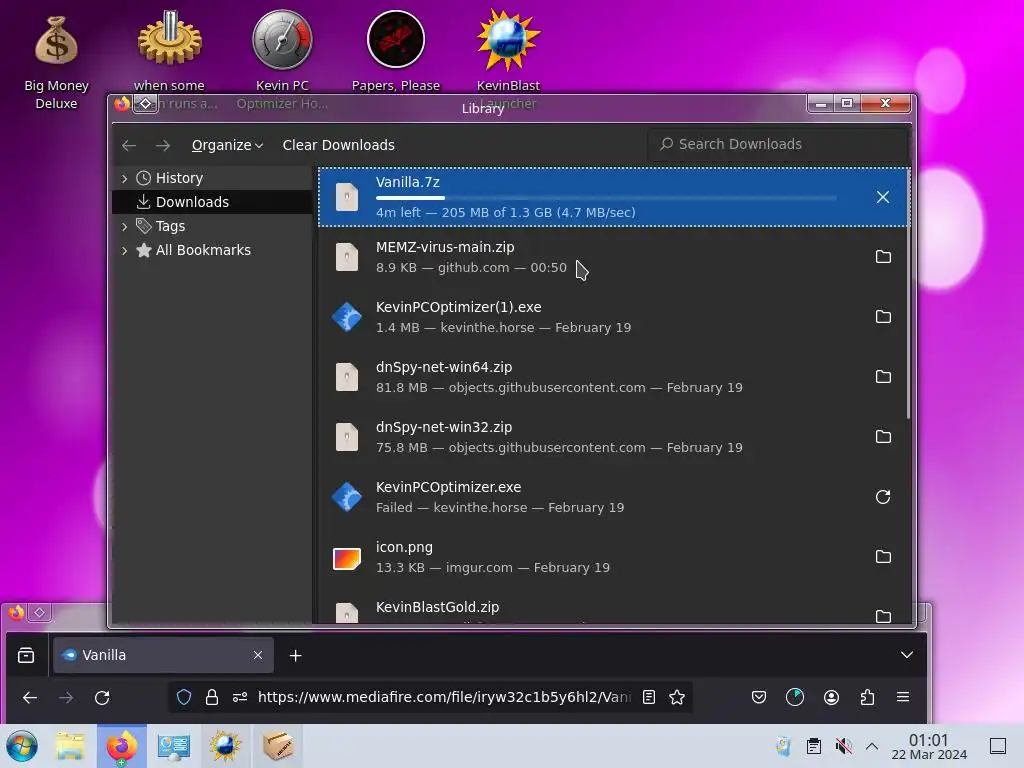This screenshot has width=1024, height=768.
Task: Select dnSpy-net-win64.zip download entry
Action: (x=613, y=377)
